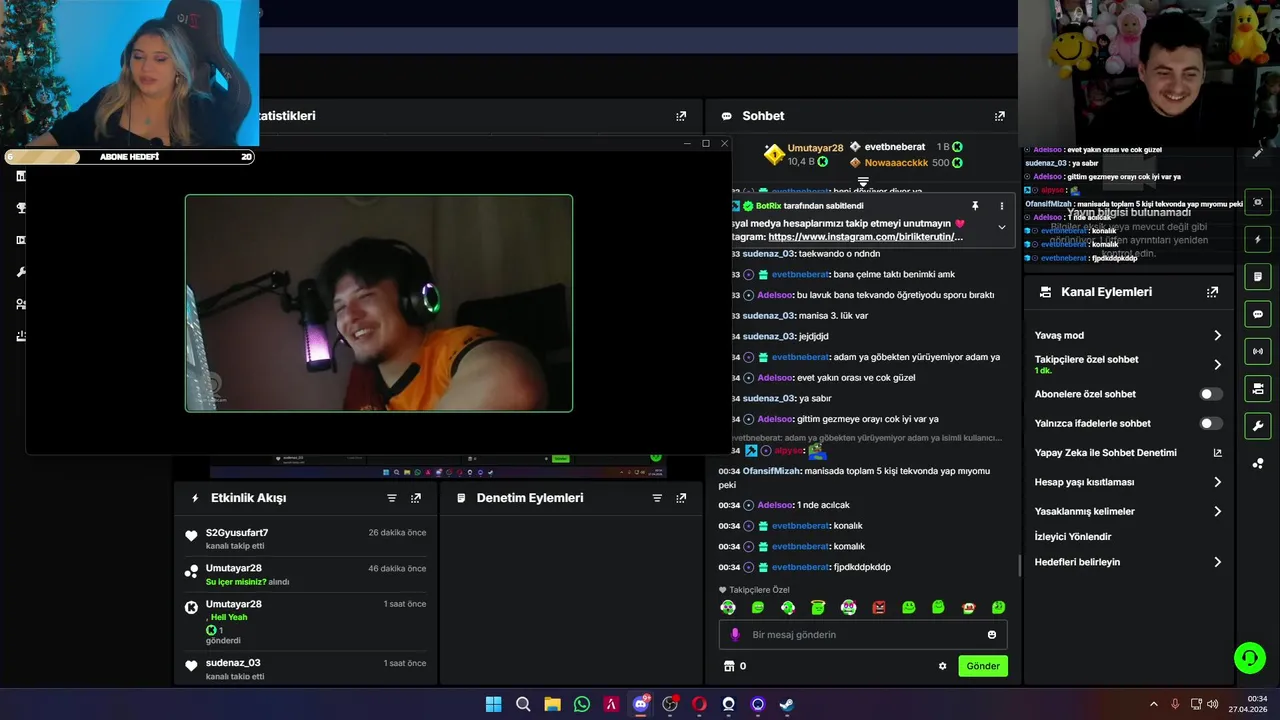Click evetbneberat name in the leaderboard
This screenshot has width=1280, height=720.
click(895, 147)
